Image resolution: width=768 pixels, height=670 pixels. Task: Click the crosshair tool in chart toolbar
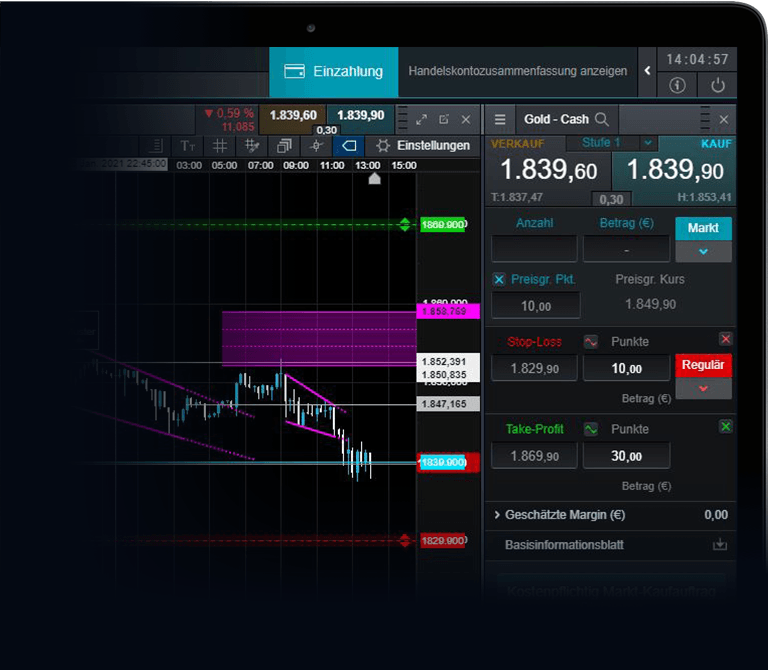click(316, 145)
